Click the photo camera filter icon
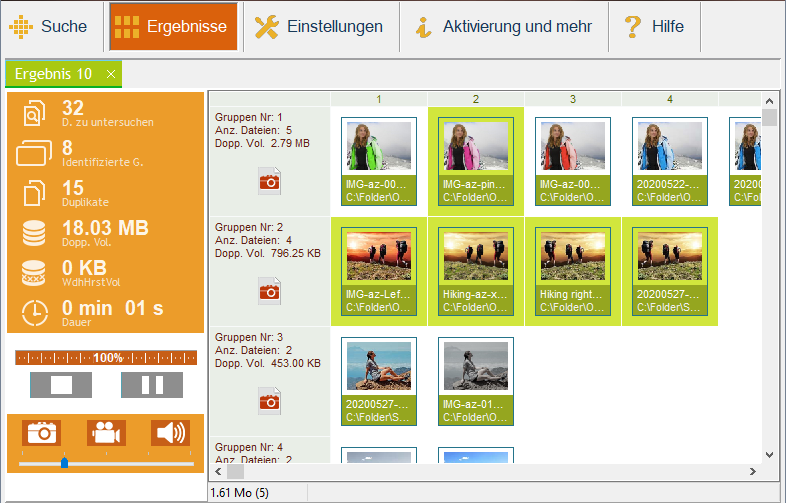 click(42, 432)
